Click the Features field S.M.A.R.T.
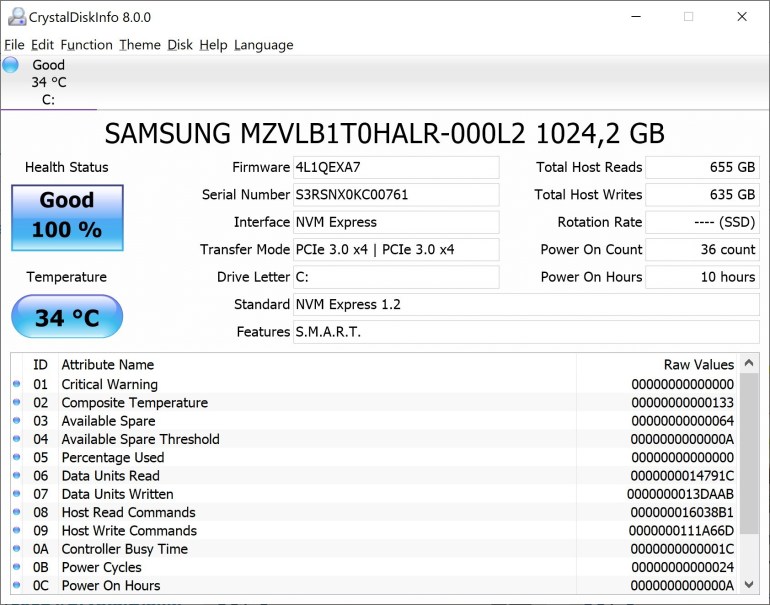Viewport: 770px width, 605px height. (x=526, y=332)
